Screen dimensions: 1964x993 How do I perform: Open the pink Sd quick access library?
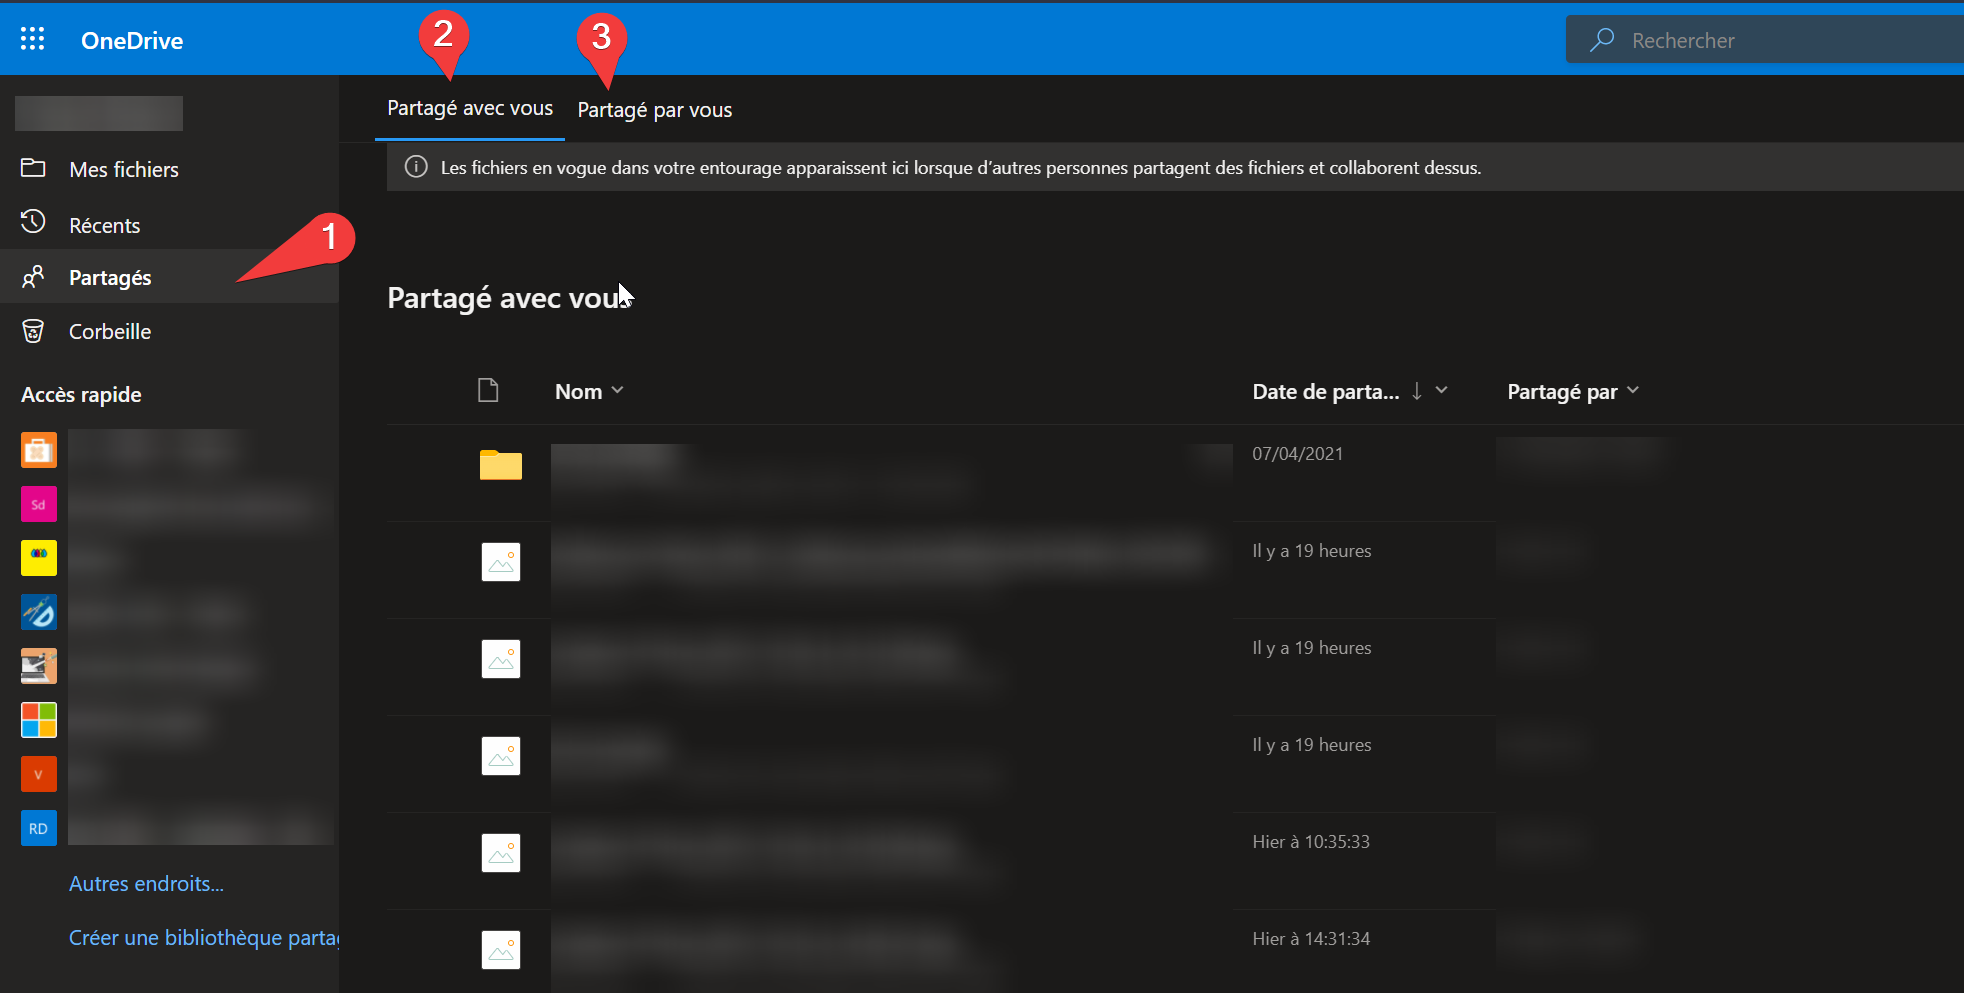[39, 505]
